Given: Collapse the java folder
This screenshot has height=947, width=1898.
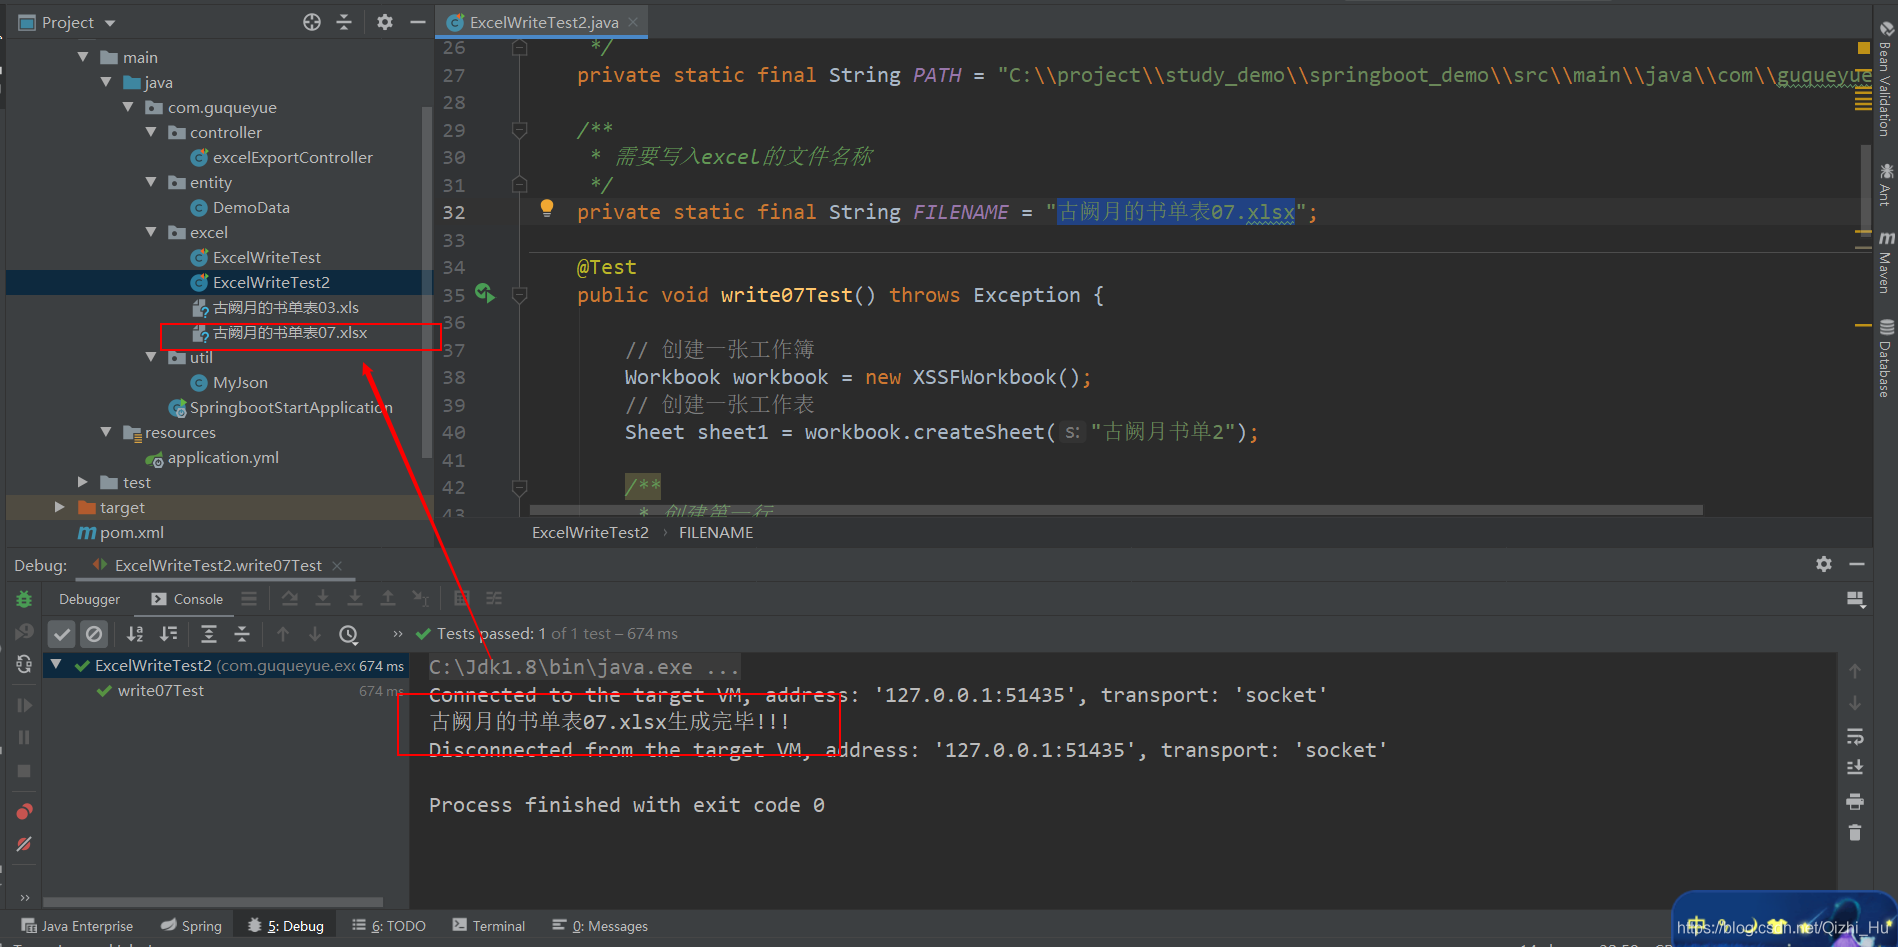Looking at the screenshot, I should [106, 82].
